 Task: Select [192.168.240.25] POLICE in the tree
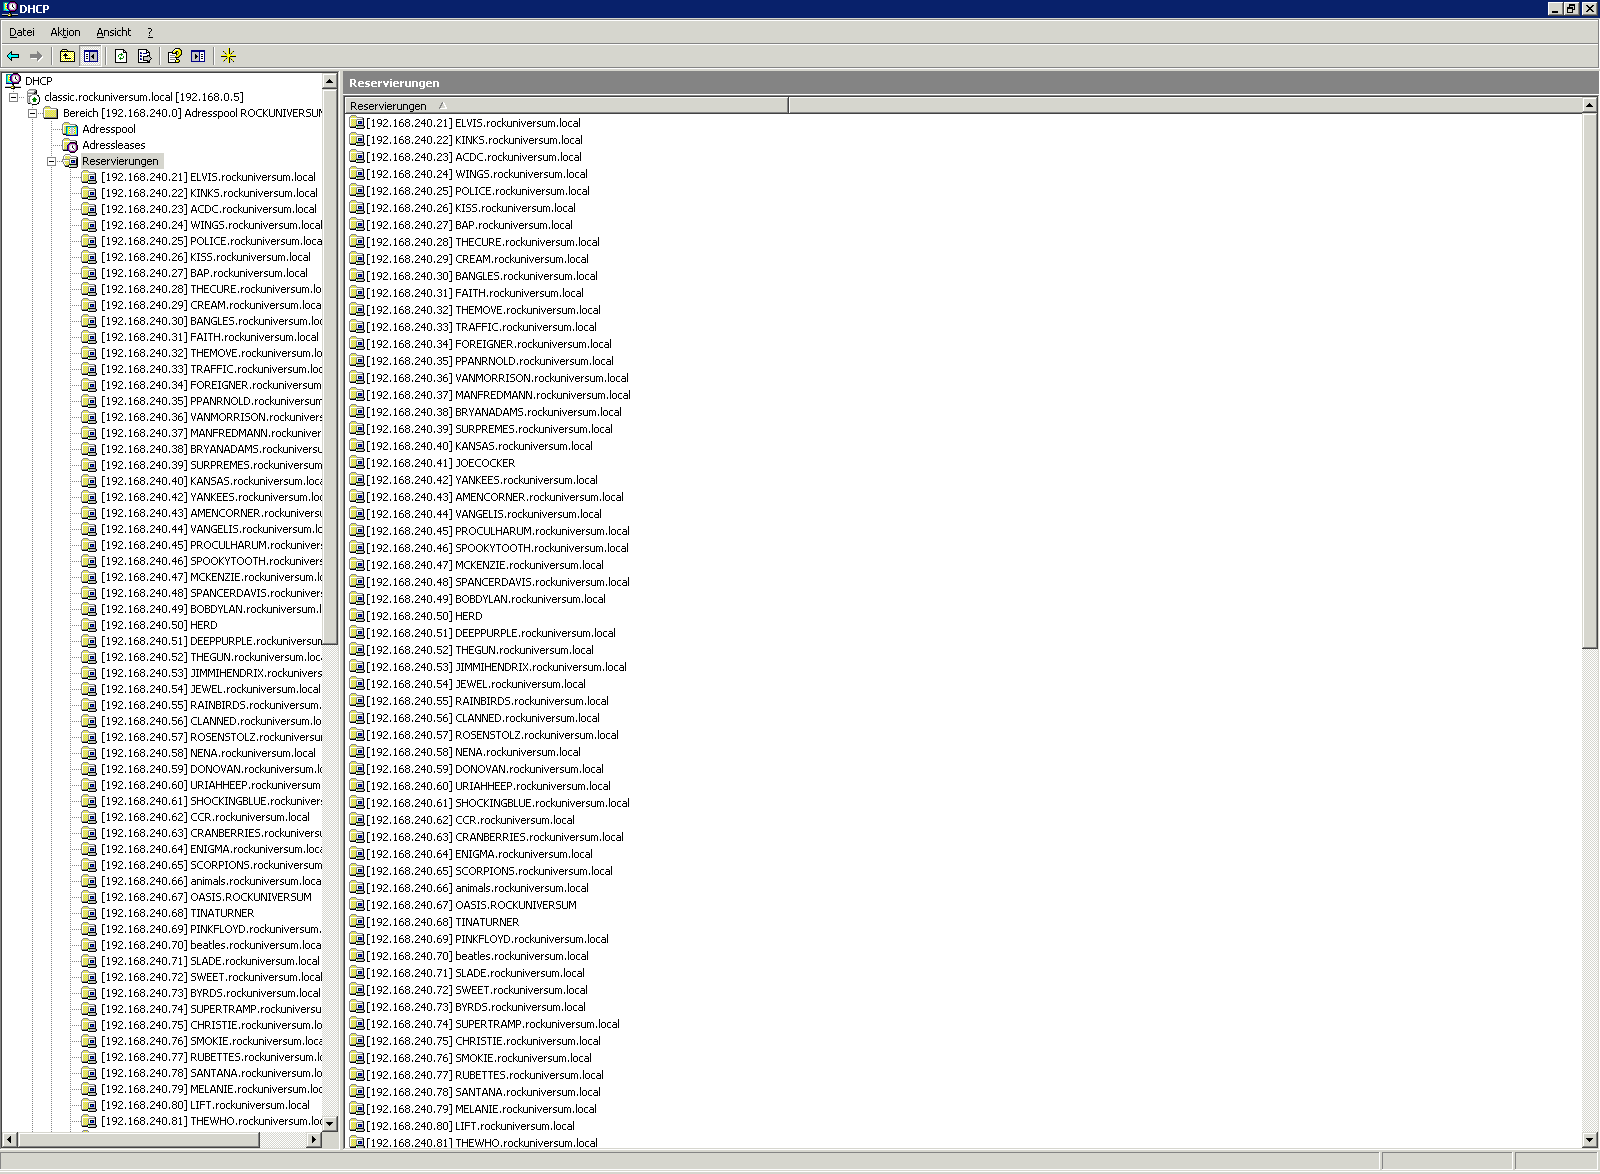coord(211,241)
